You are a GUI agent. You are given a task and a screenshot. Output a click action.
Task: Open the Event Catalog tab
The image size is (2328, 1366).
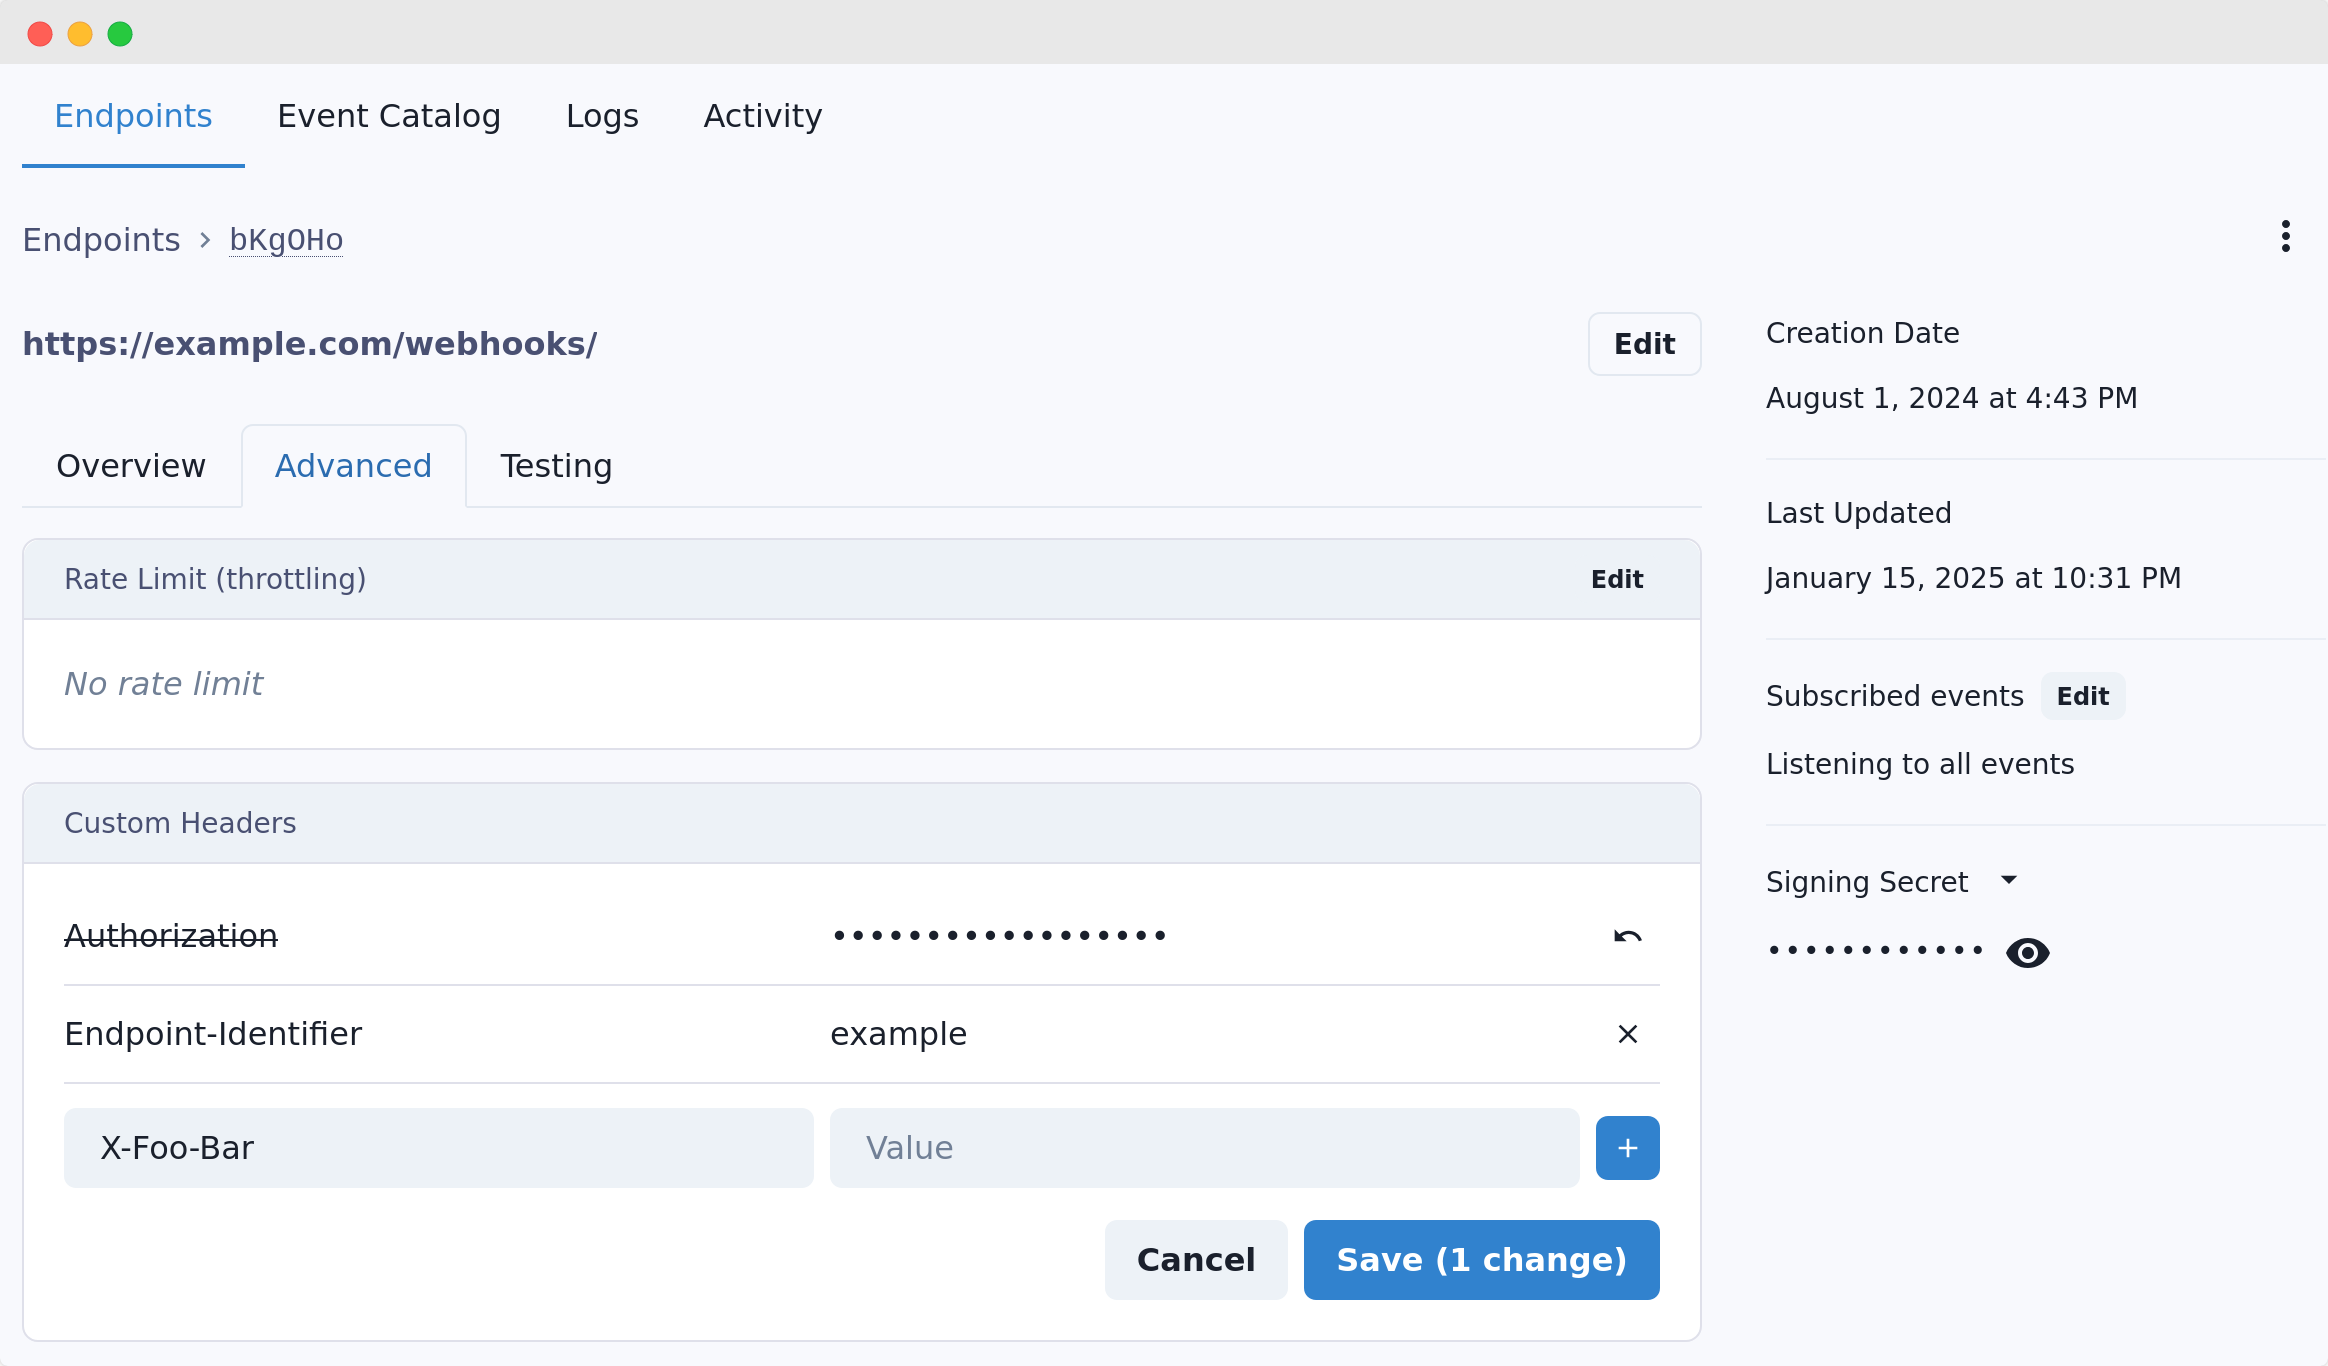point(389,116)
